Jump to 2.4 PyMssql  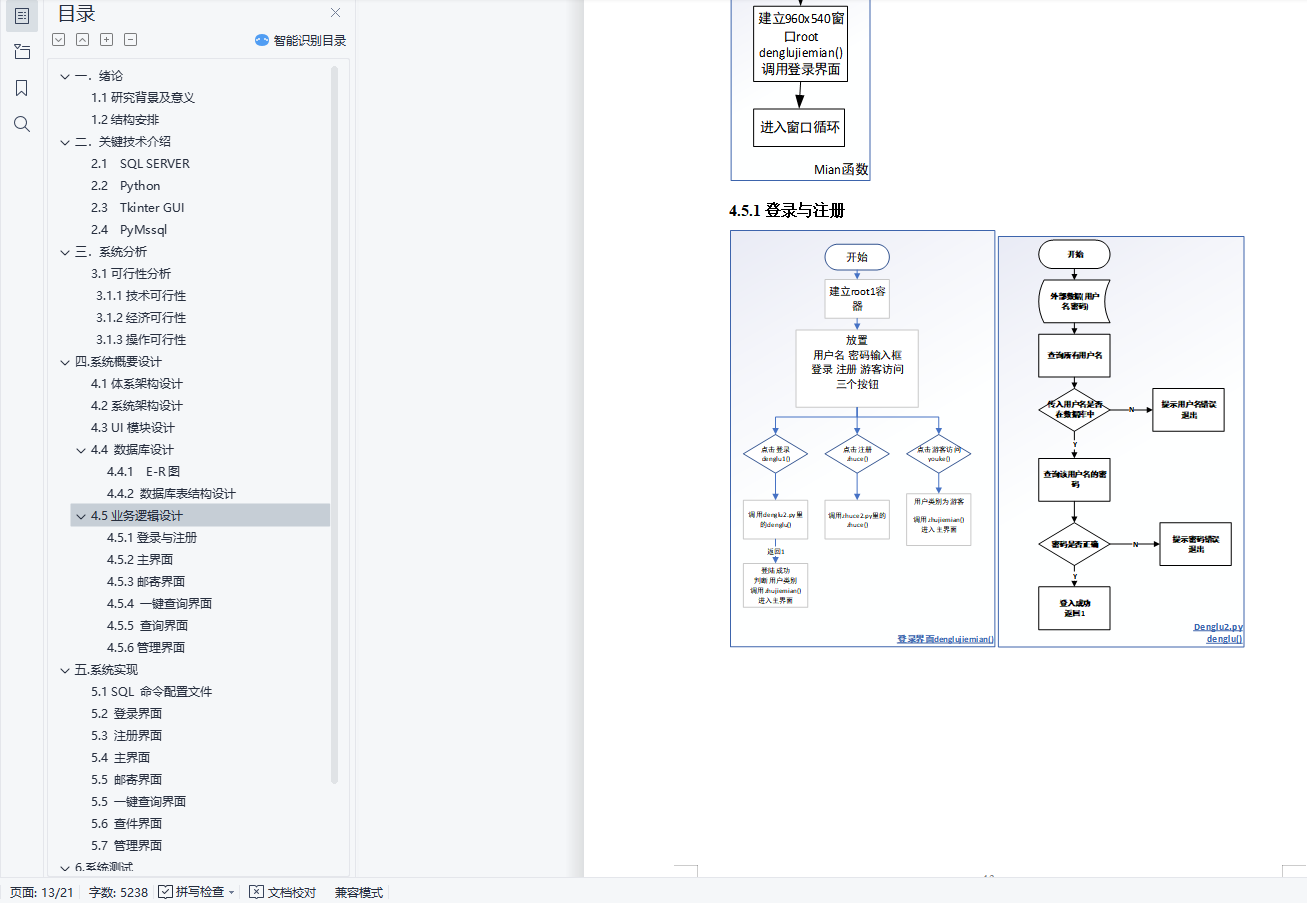(x=129, y=230)
